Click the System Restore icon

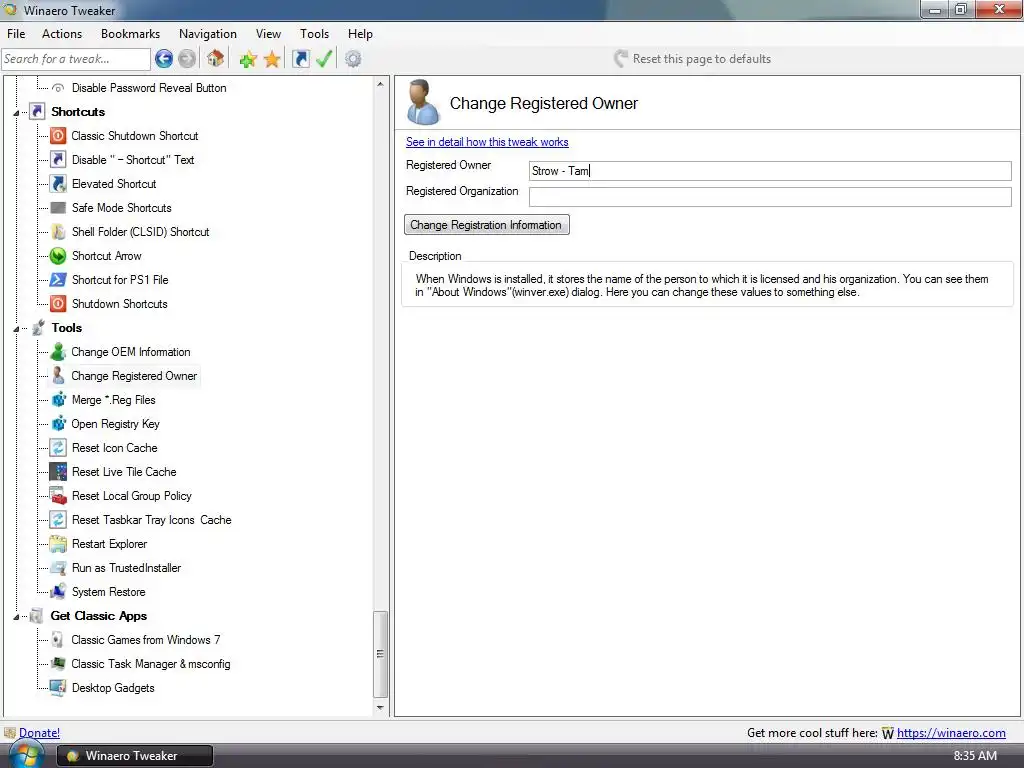click(58, 592)
